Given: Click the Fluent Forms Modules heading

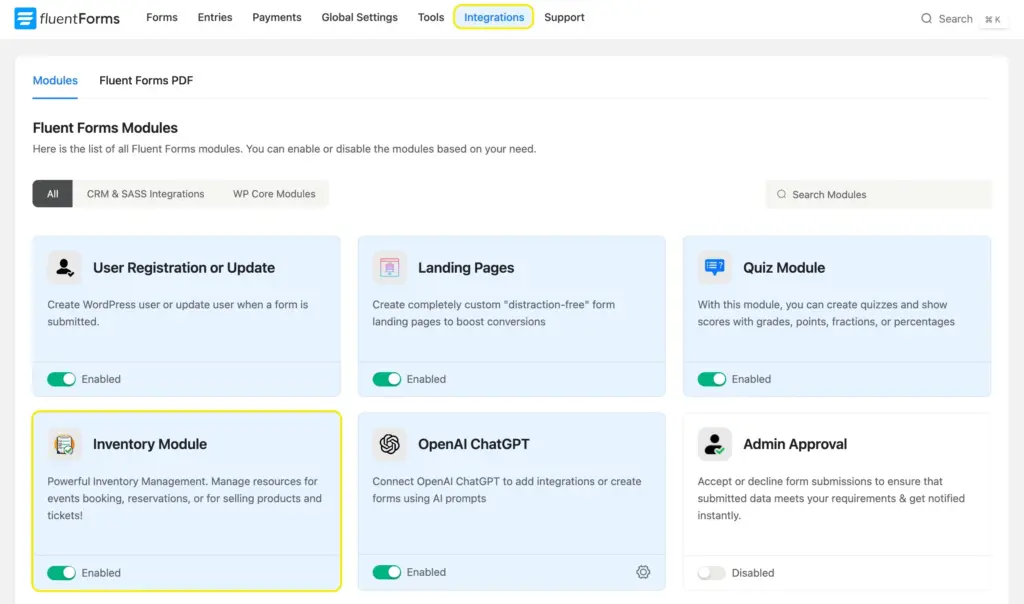Looking at the screenshot, I should [105, 128].
